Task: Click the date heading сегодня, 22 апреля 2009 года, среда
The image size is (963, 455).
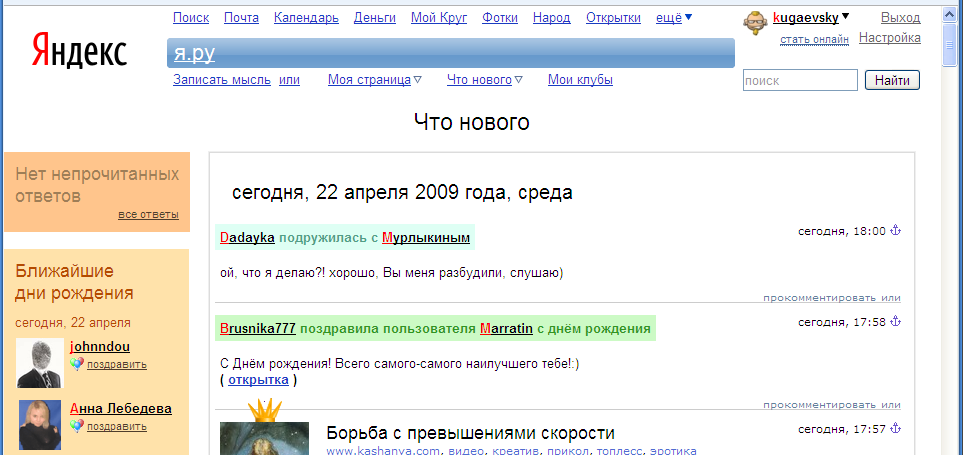Action: click(402, 193)
